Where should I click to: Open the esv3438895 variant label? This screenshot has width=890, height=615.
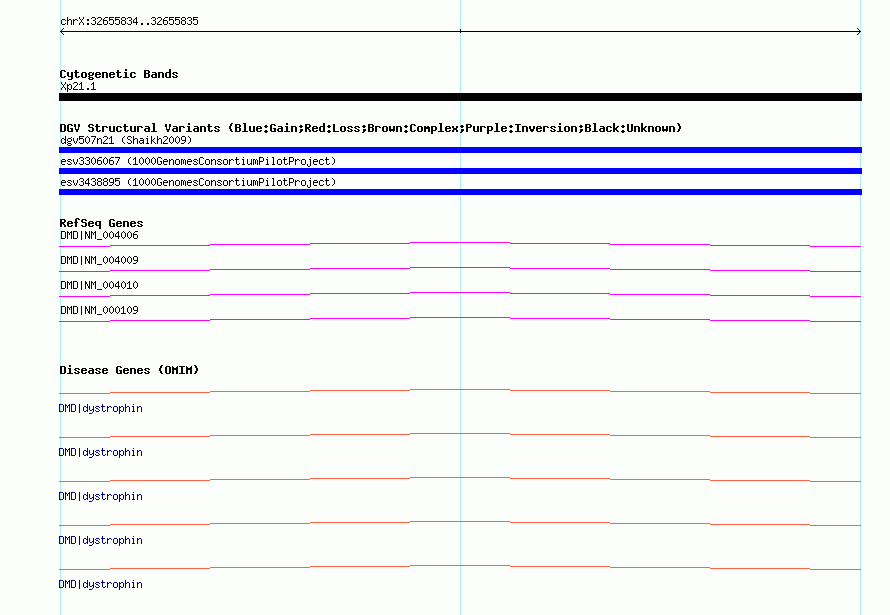[198, 182]
